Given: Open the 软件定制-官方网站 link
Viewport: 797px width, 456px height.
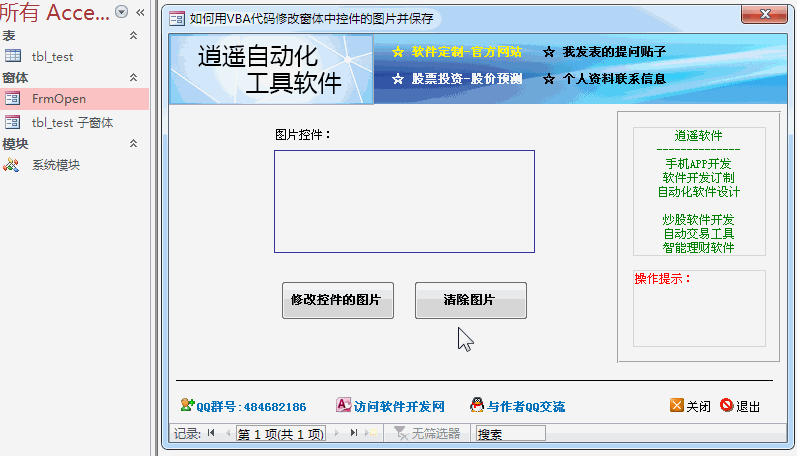Looking at the screenshot, I should pos(466,52).
